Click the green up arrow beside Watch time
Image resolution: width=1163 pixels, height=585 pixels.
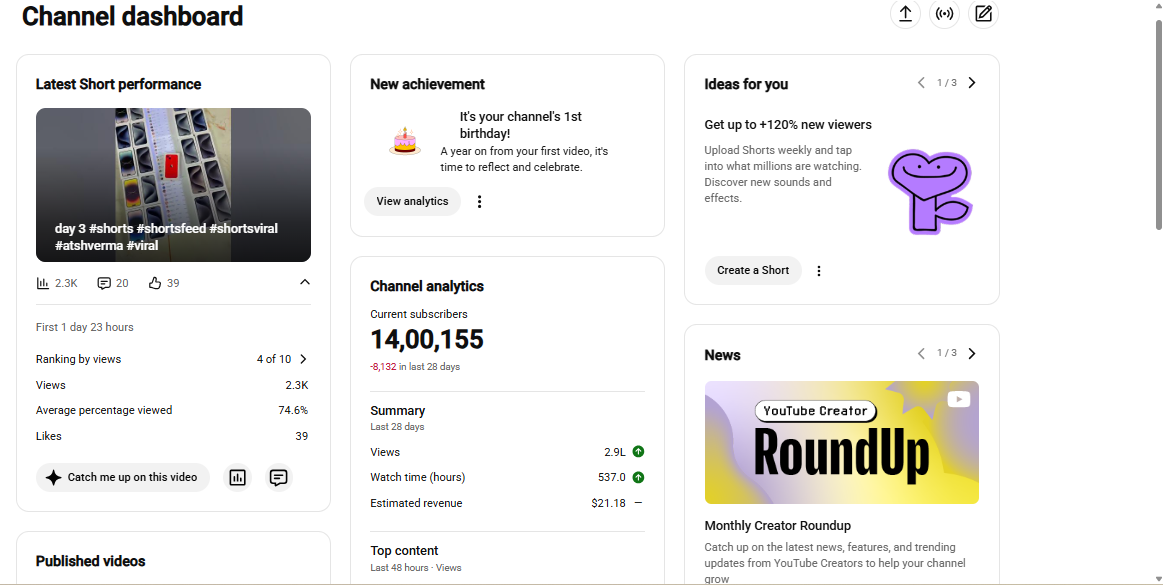639,477
